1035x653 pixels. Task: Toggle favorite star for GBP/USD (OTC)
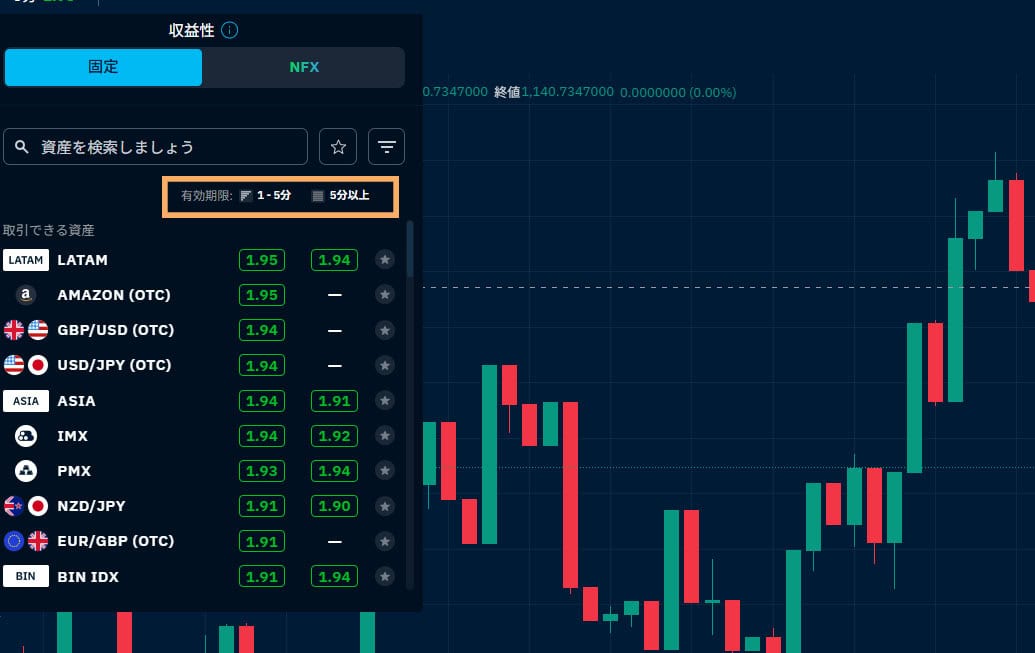pyautogui.click(x=384, y=330)
